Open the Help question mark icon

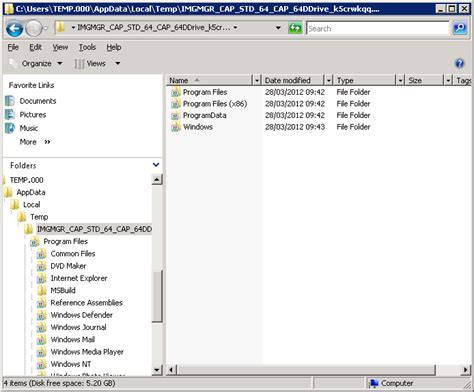click(x=460, y=63)
